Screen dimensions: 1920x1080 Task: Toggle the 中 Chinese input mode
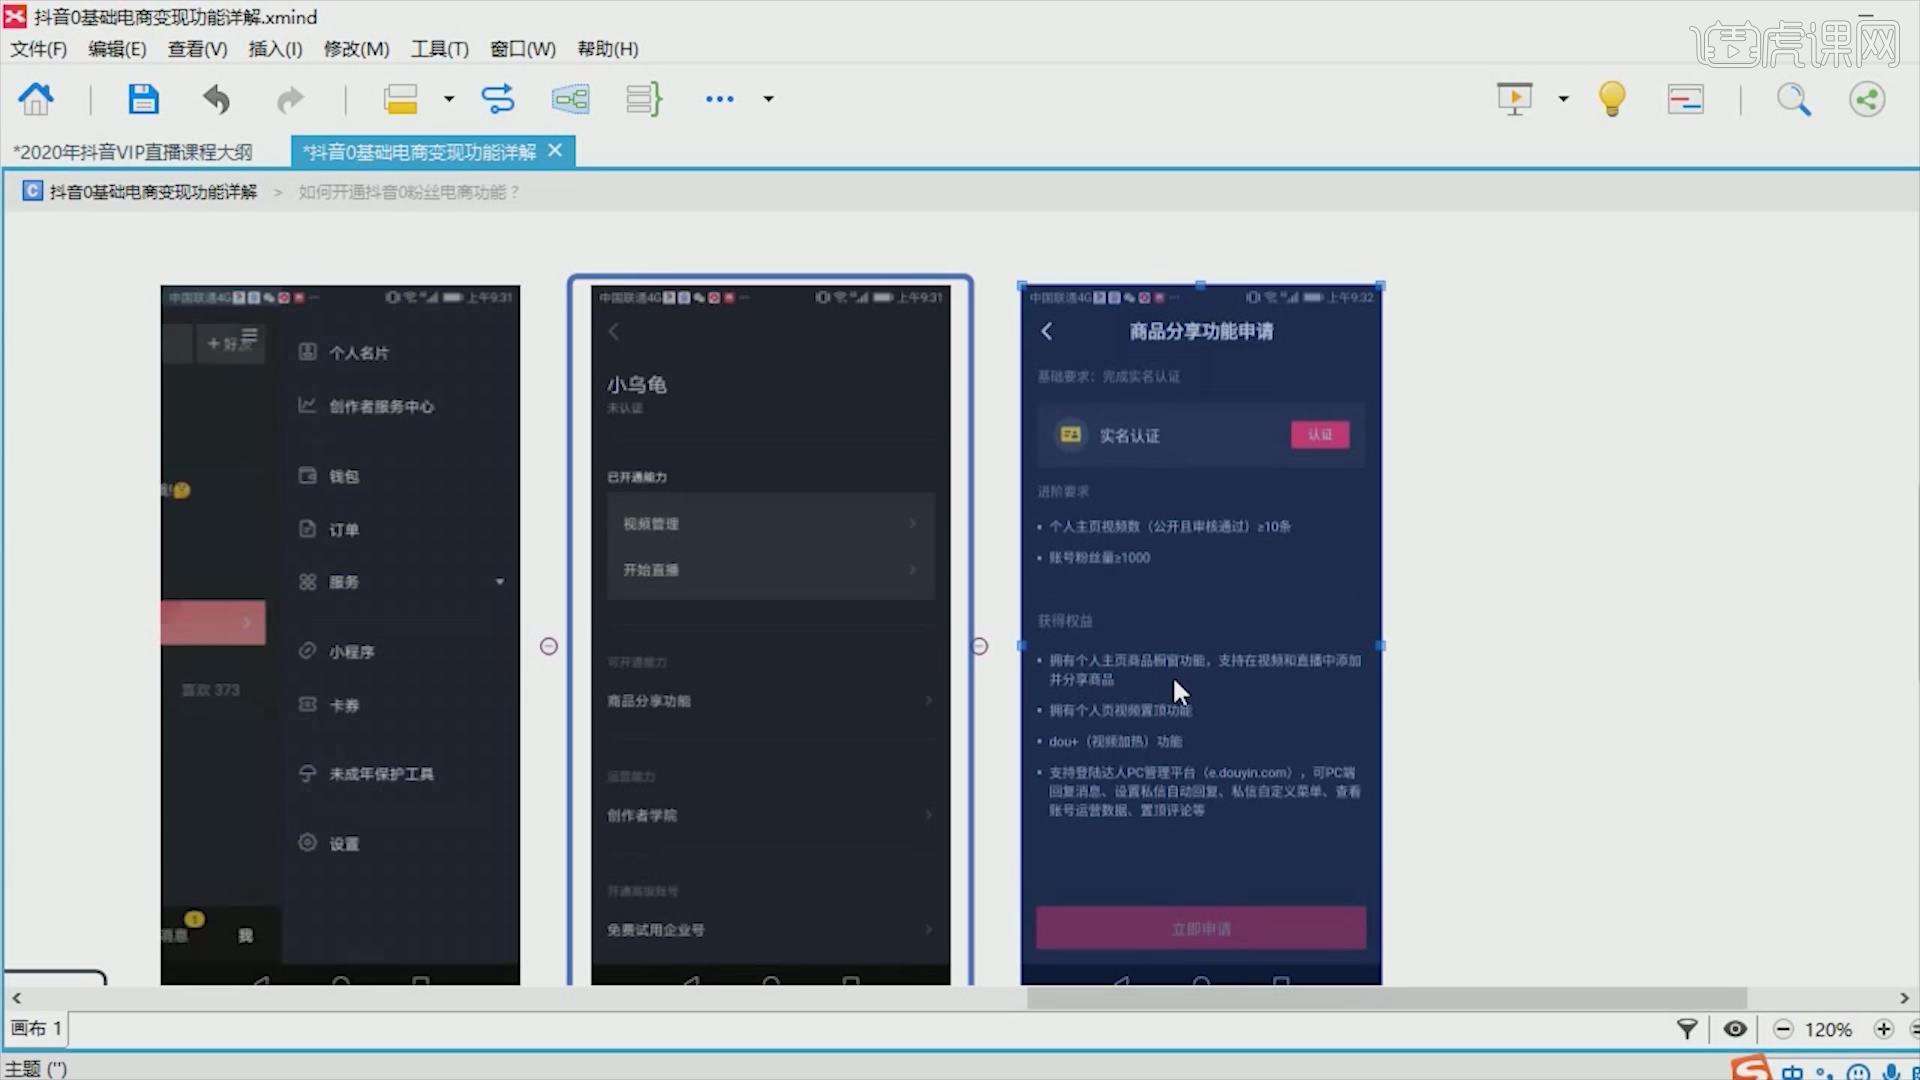coord(1792,1072)
